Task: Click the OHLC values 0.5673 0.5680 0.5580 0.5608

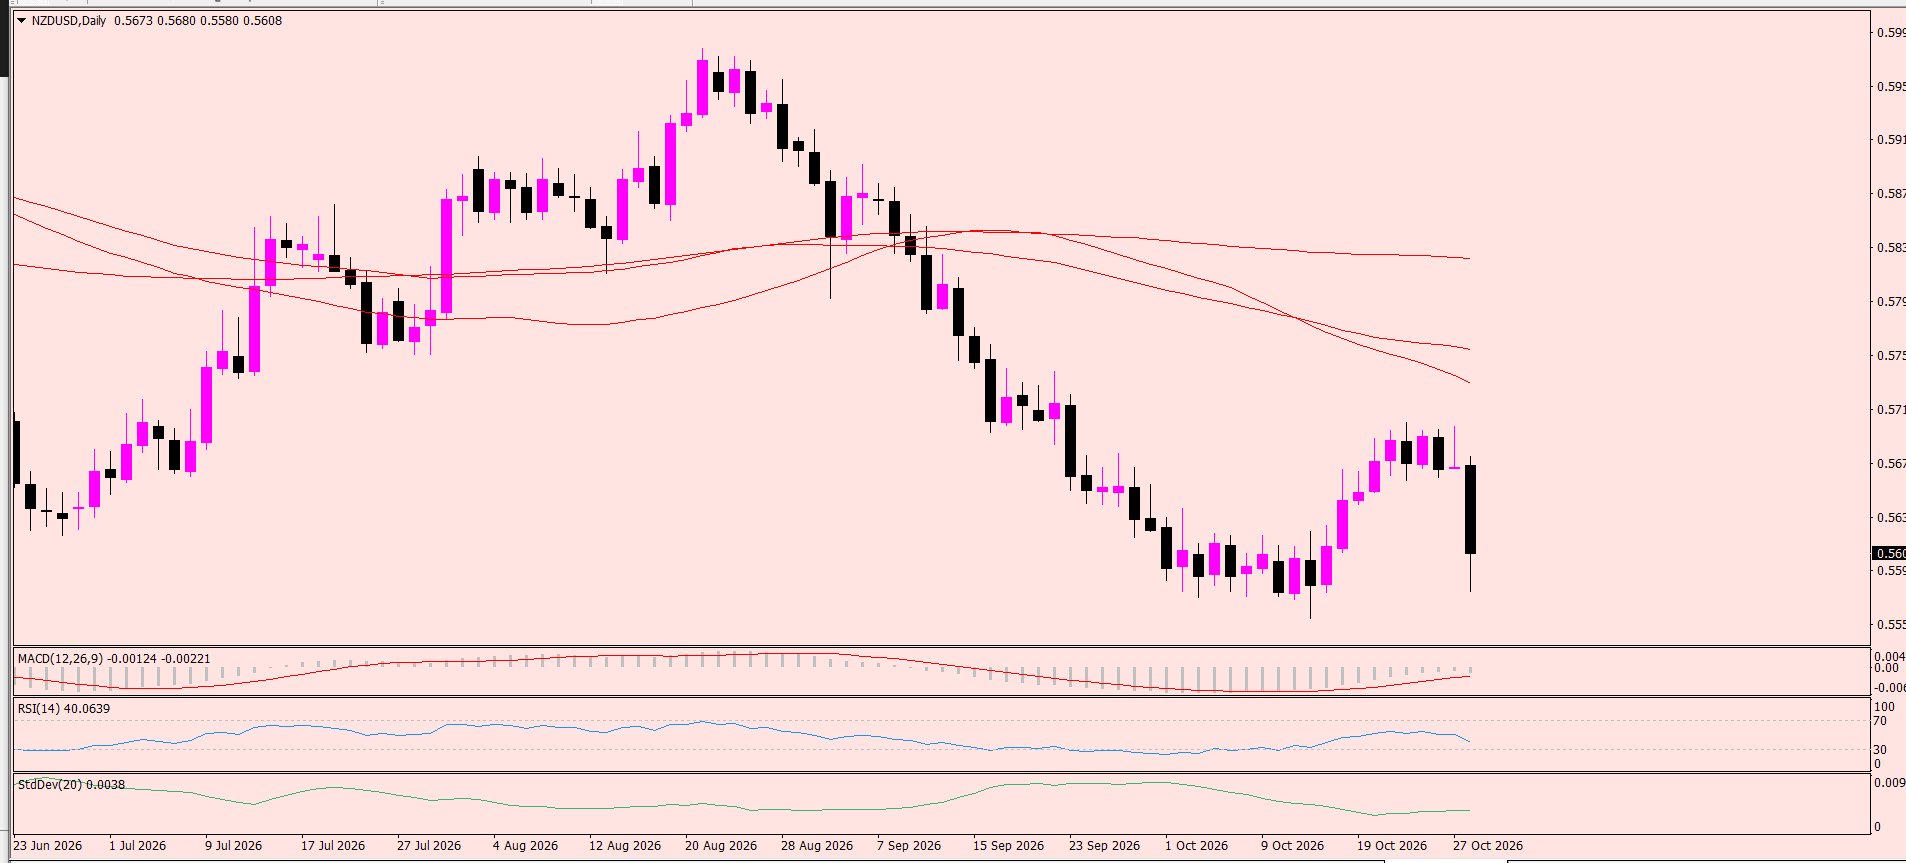Action: pos(198,20)
